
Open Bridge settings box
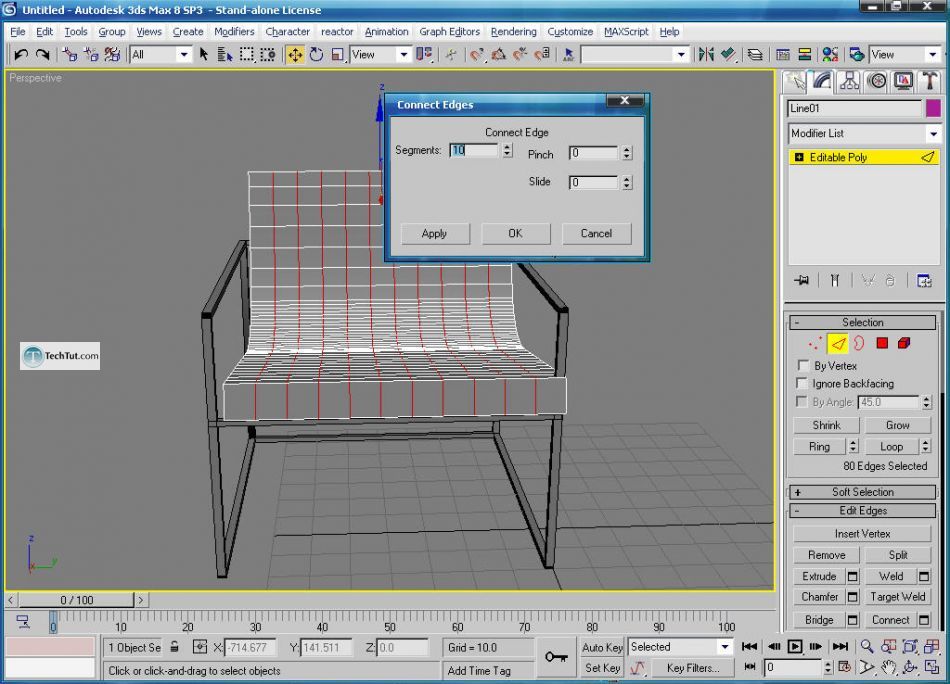pyautogui.click(x=852, y=620)
